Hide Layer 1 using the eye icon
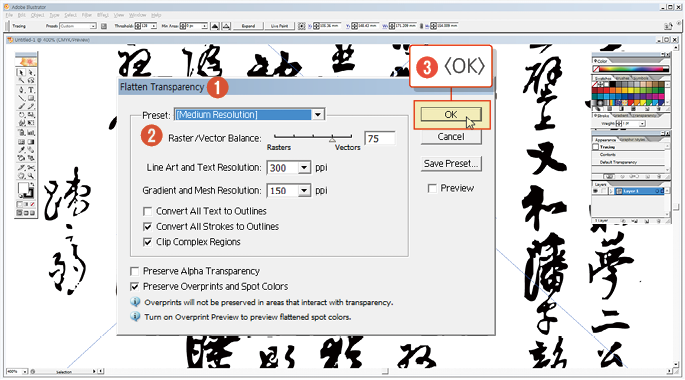The image size is (685, 380). point(595,191)
